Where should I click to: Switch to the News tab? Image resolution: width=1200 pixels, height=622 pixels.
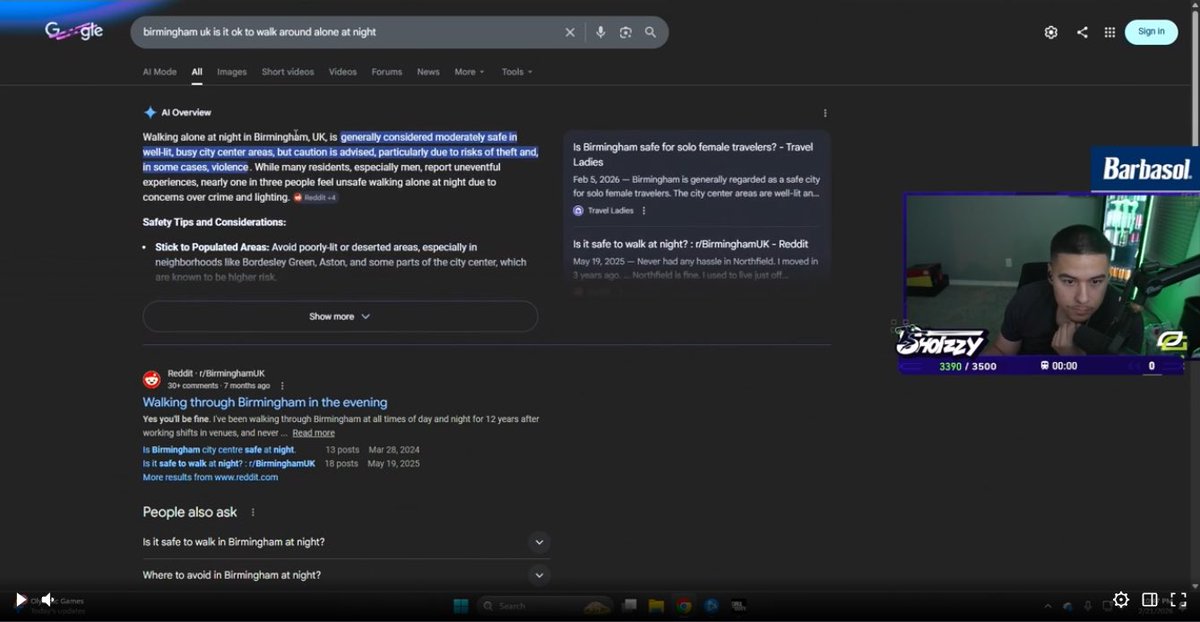pos(428,72)
